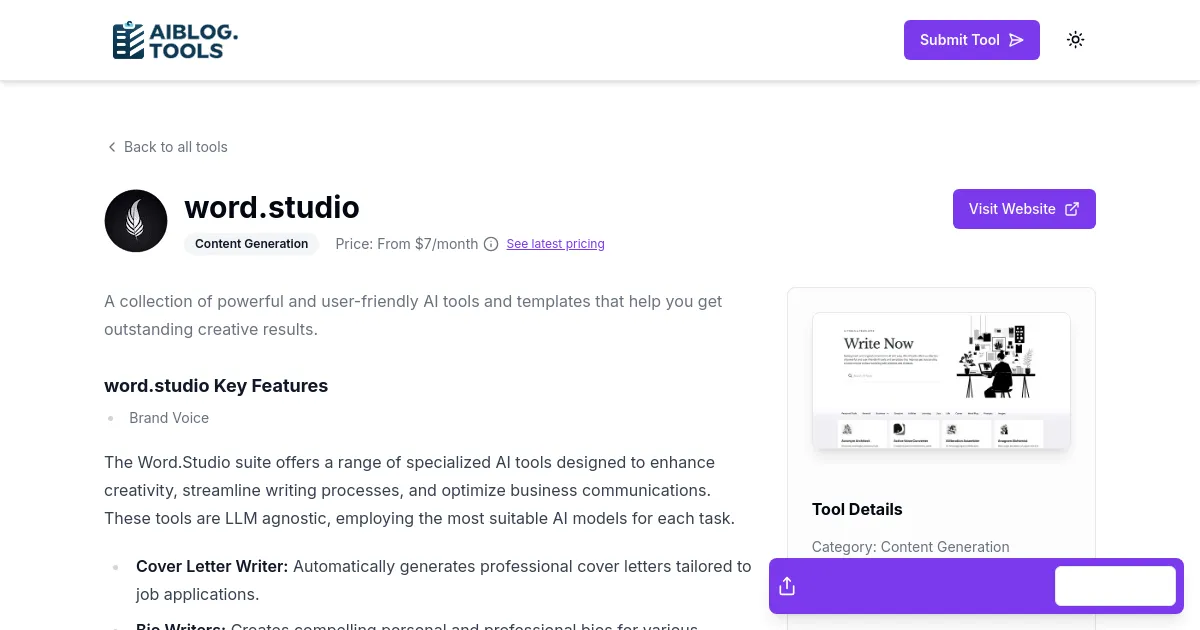Go back via the Back to all tools link
1200x630 pixels.
[x=175, y=147]
